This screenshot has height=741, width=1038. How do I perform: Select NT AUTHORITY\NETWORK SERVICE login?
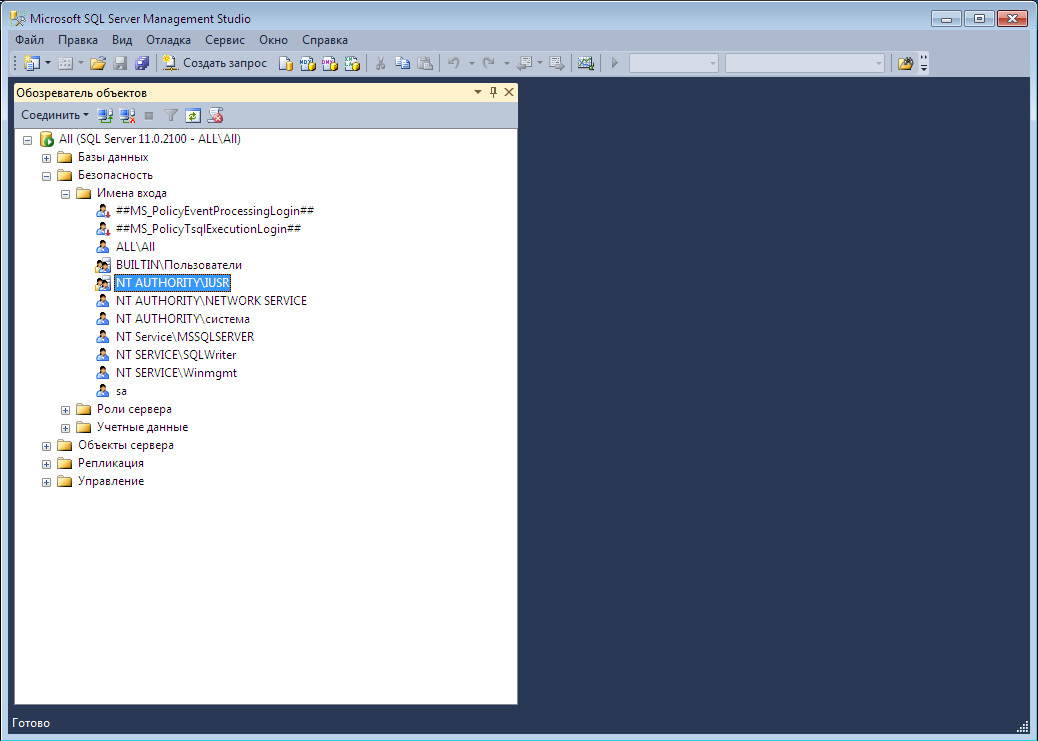click(x=211, y=301)
